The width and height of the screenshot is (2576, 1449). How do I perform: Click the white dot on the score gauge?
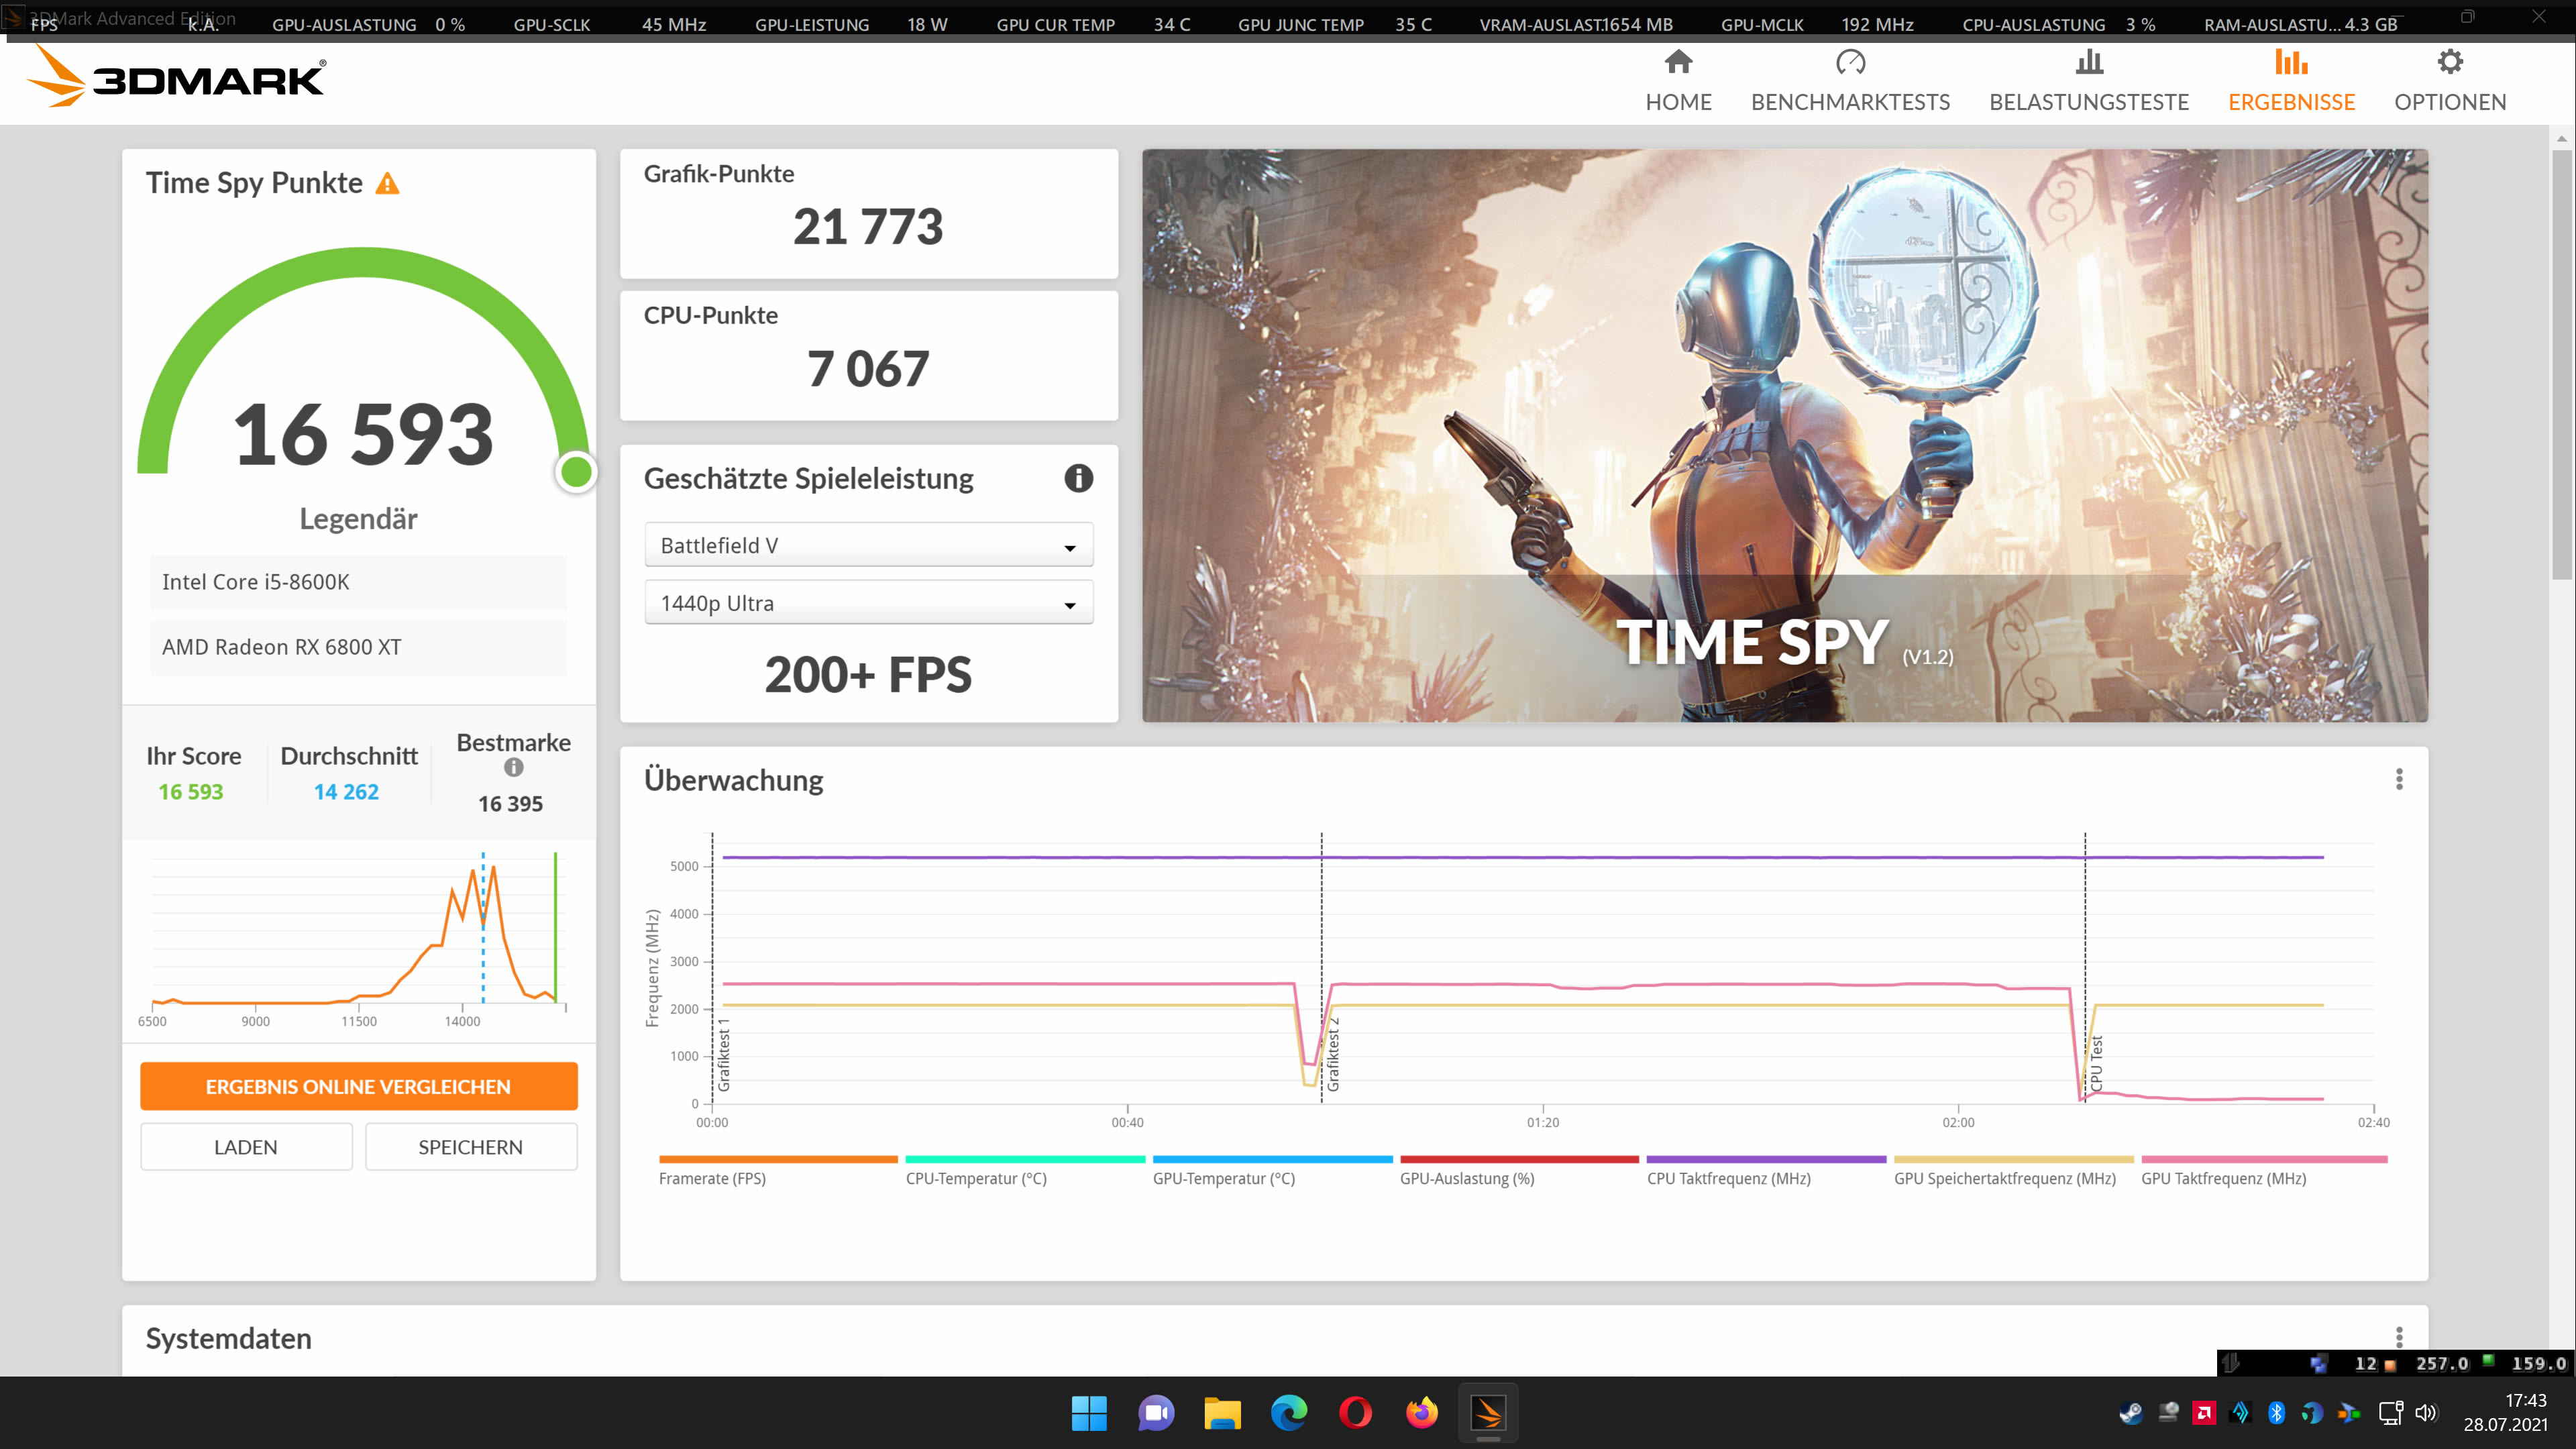tap(576, 473)
